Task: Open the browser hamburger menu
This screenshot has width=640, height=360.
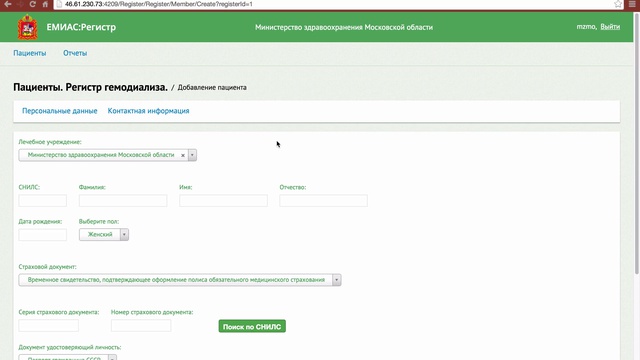Action: (632, 4)
